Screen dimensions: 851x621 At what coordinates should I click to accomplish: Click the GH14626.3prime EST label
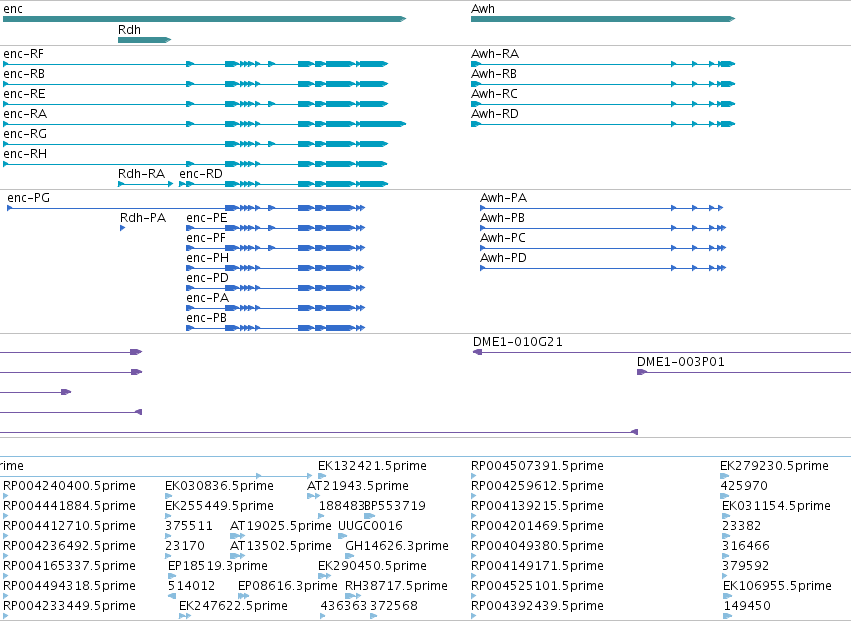(x=397, y=546)
